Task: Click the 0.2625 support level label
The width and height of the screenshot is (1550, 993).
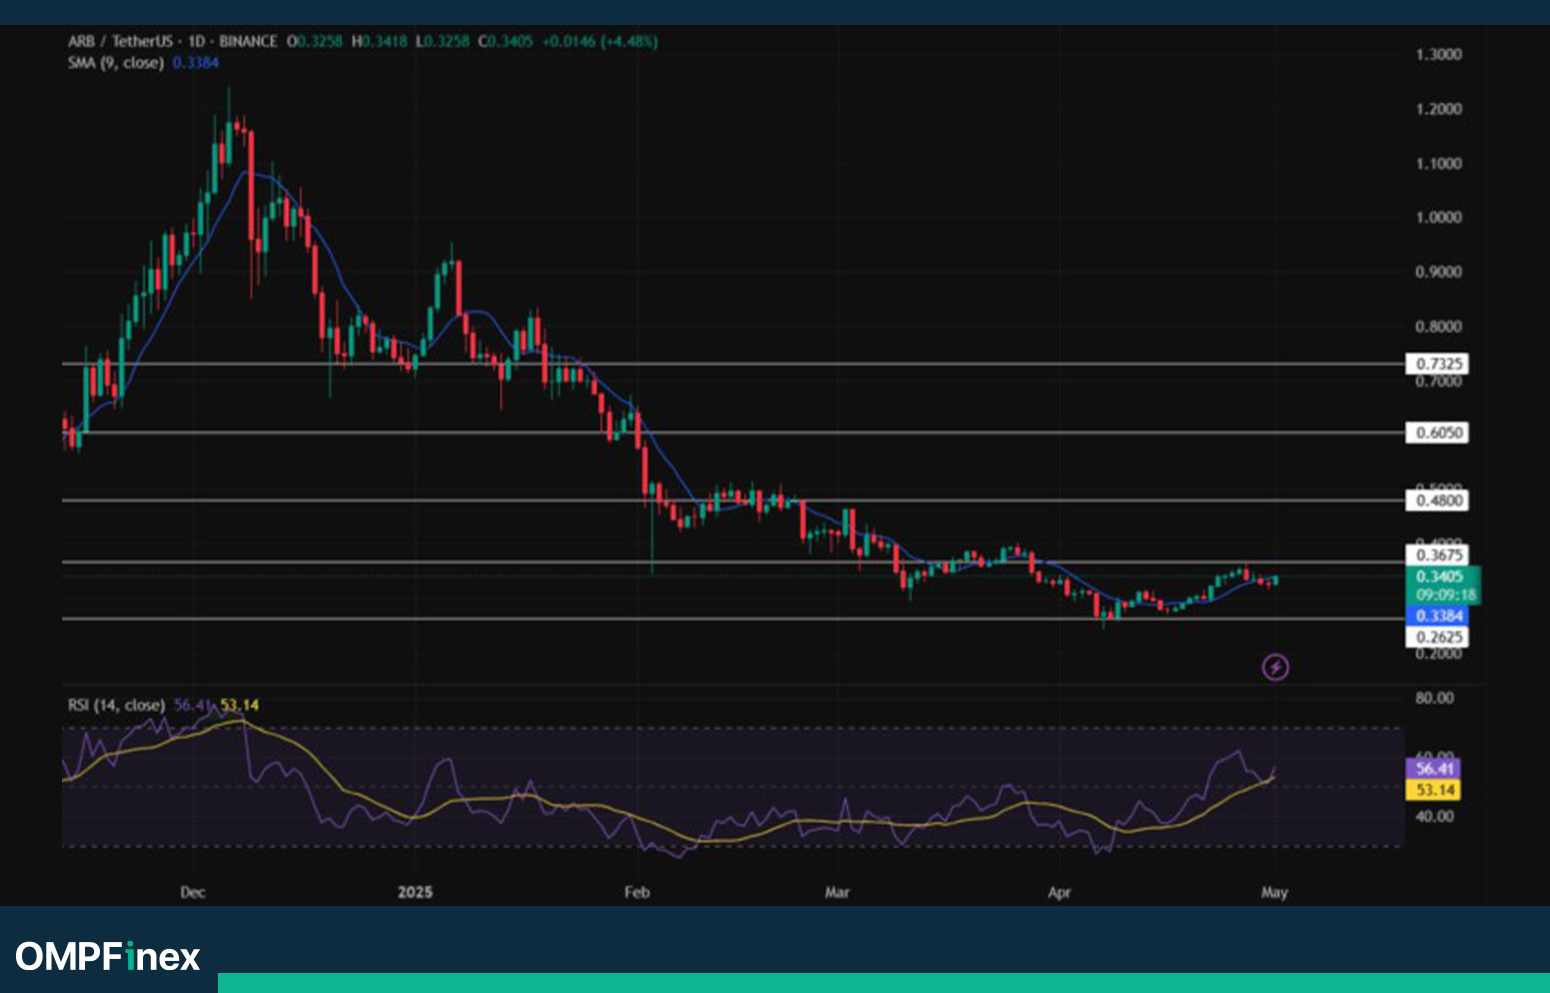Action: click(x=1437, y=637)
